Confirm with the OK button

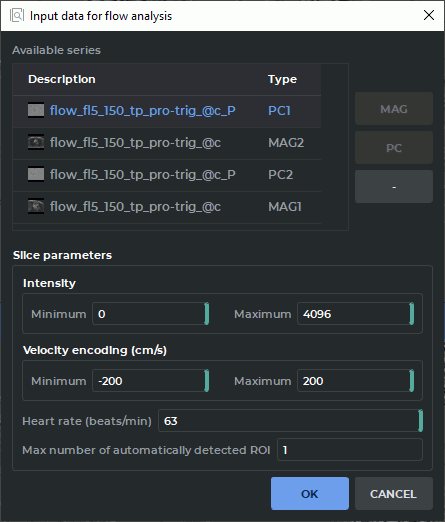coord(310,493)
